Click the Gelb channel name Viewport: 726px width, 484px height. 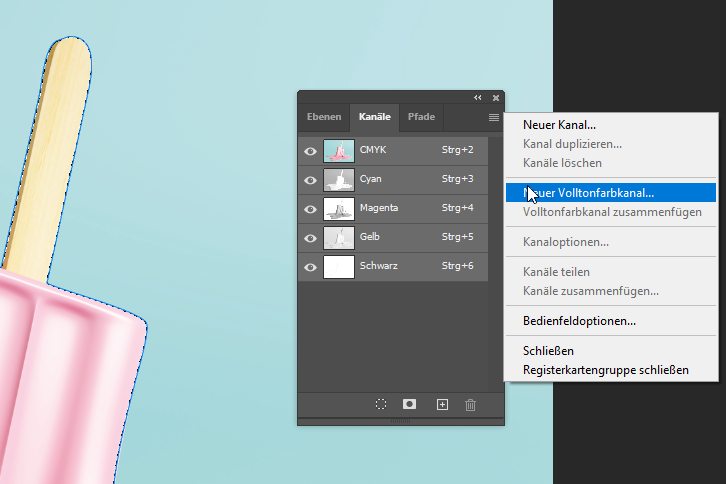click(369, 237)
